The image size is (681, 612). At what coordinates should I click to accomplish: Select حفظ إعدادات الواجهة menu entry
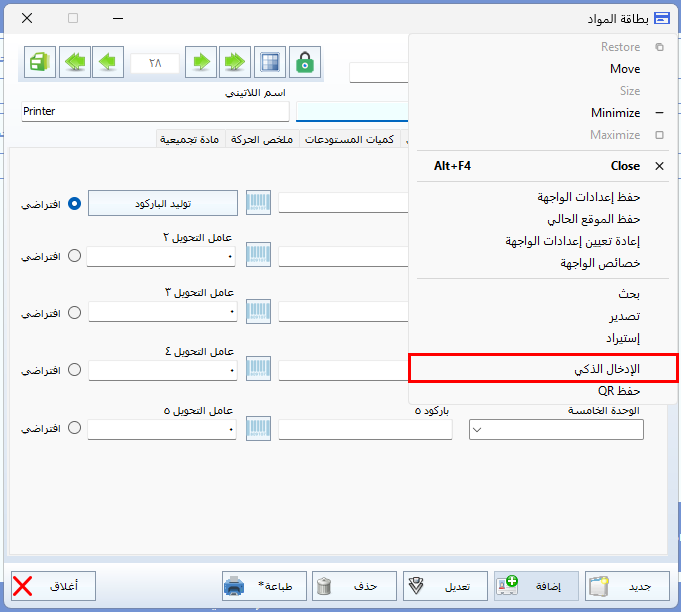coord(543,197)
